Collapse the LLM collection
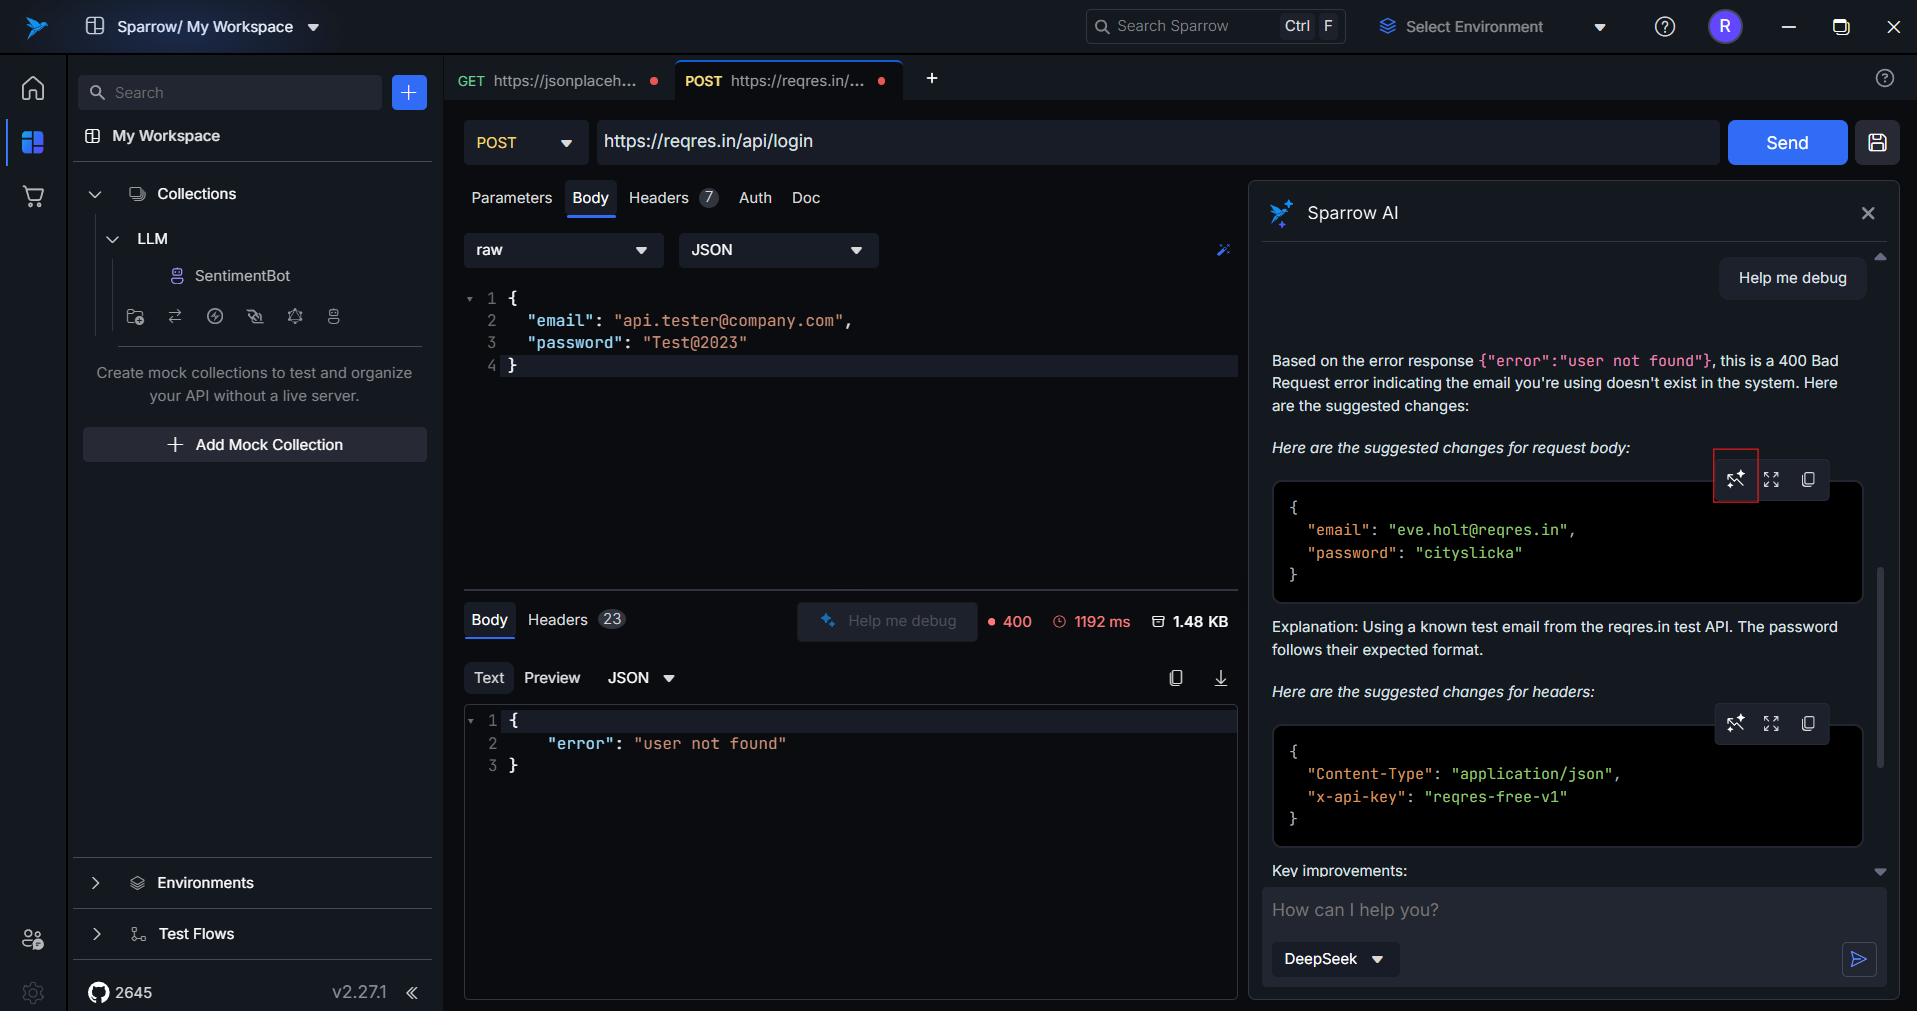Screen dimensions: 1917x1011 coord(113,239)
